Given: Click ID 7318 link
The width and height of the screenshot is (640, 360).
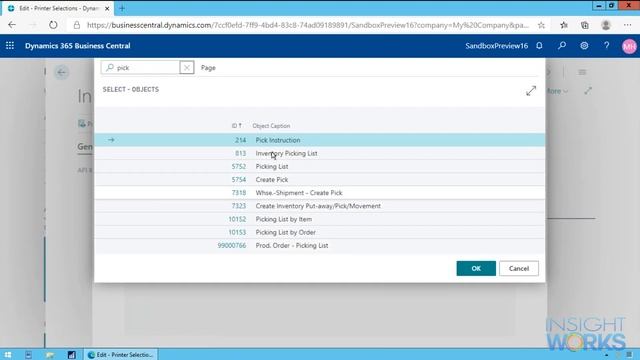Looking at the screenshot, I should [239, 193].
